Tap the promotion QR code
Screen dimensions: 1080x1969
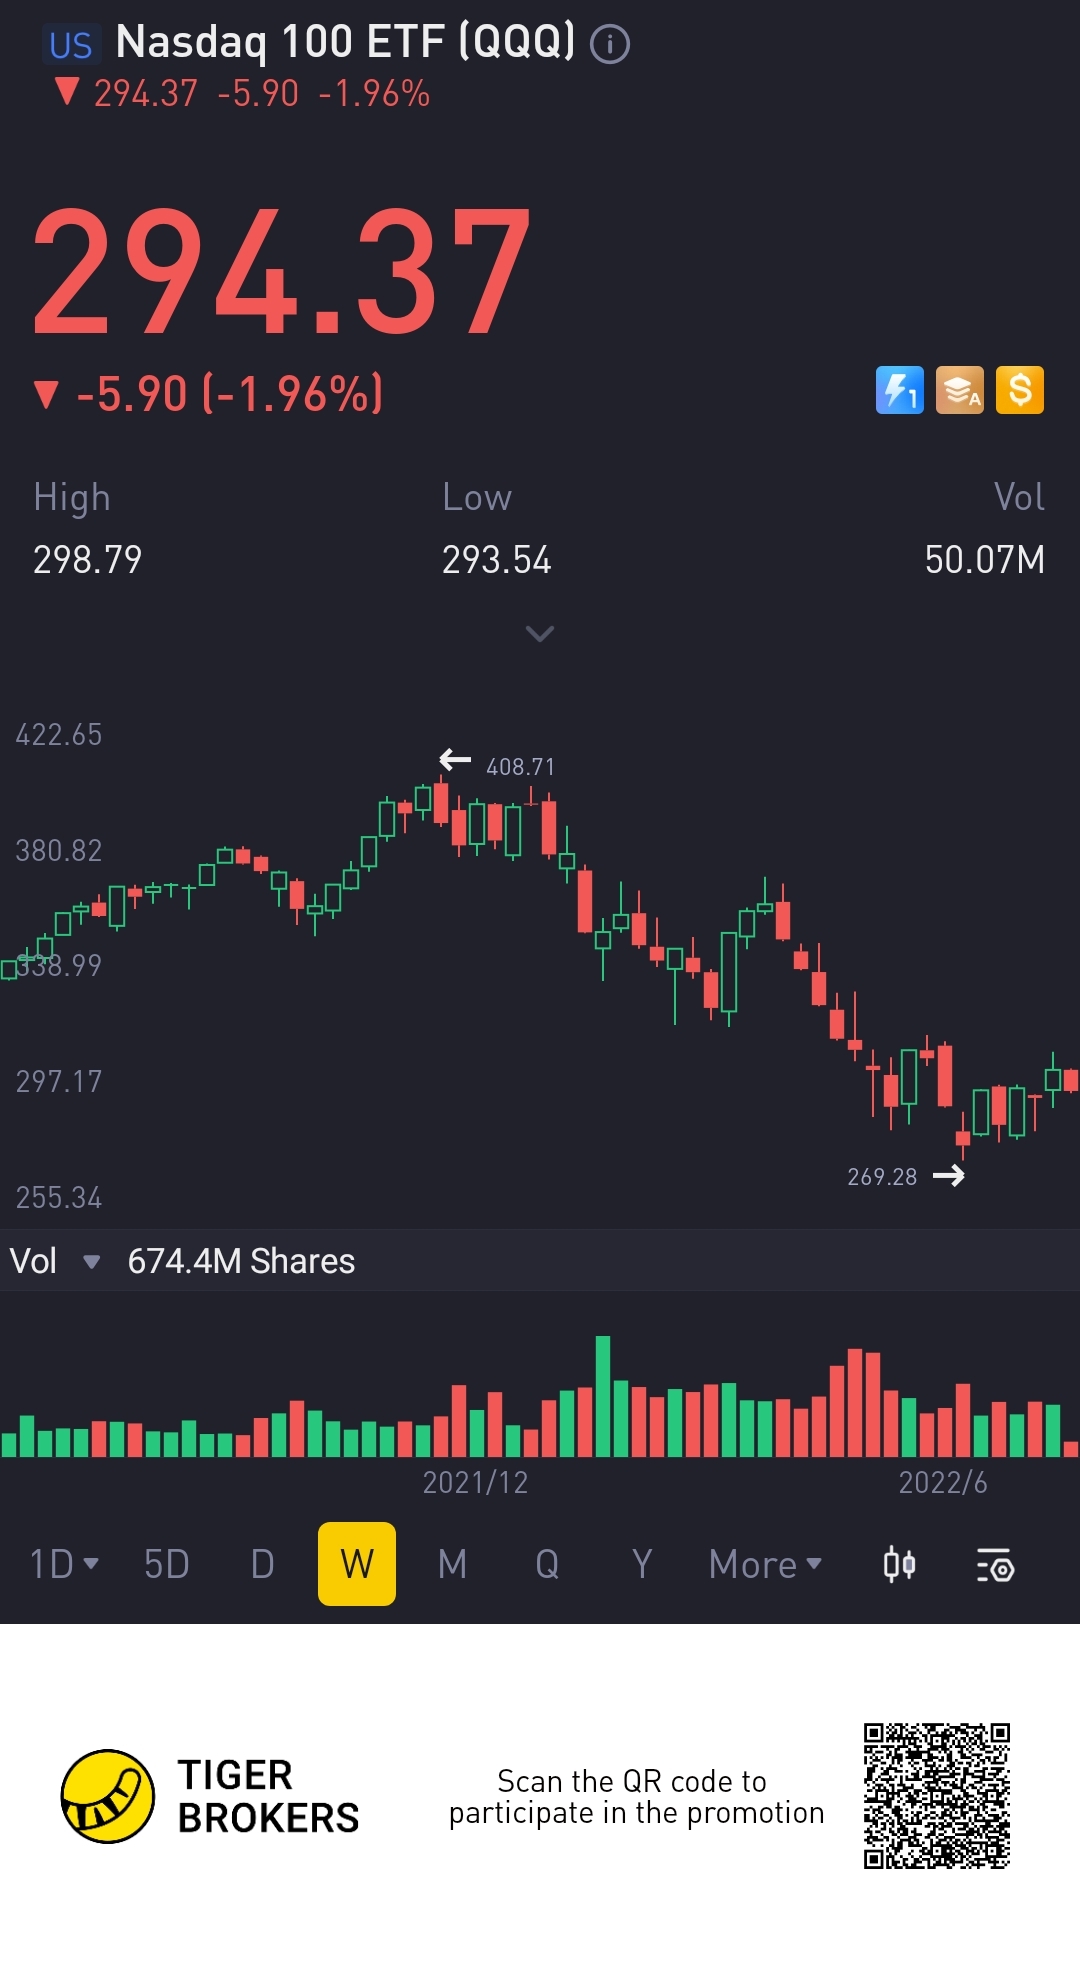(x=937, y=1796)
